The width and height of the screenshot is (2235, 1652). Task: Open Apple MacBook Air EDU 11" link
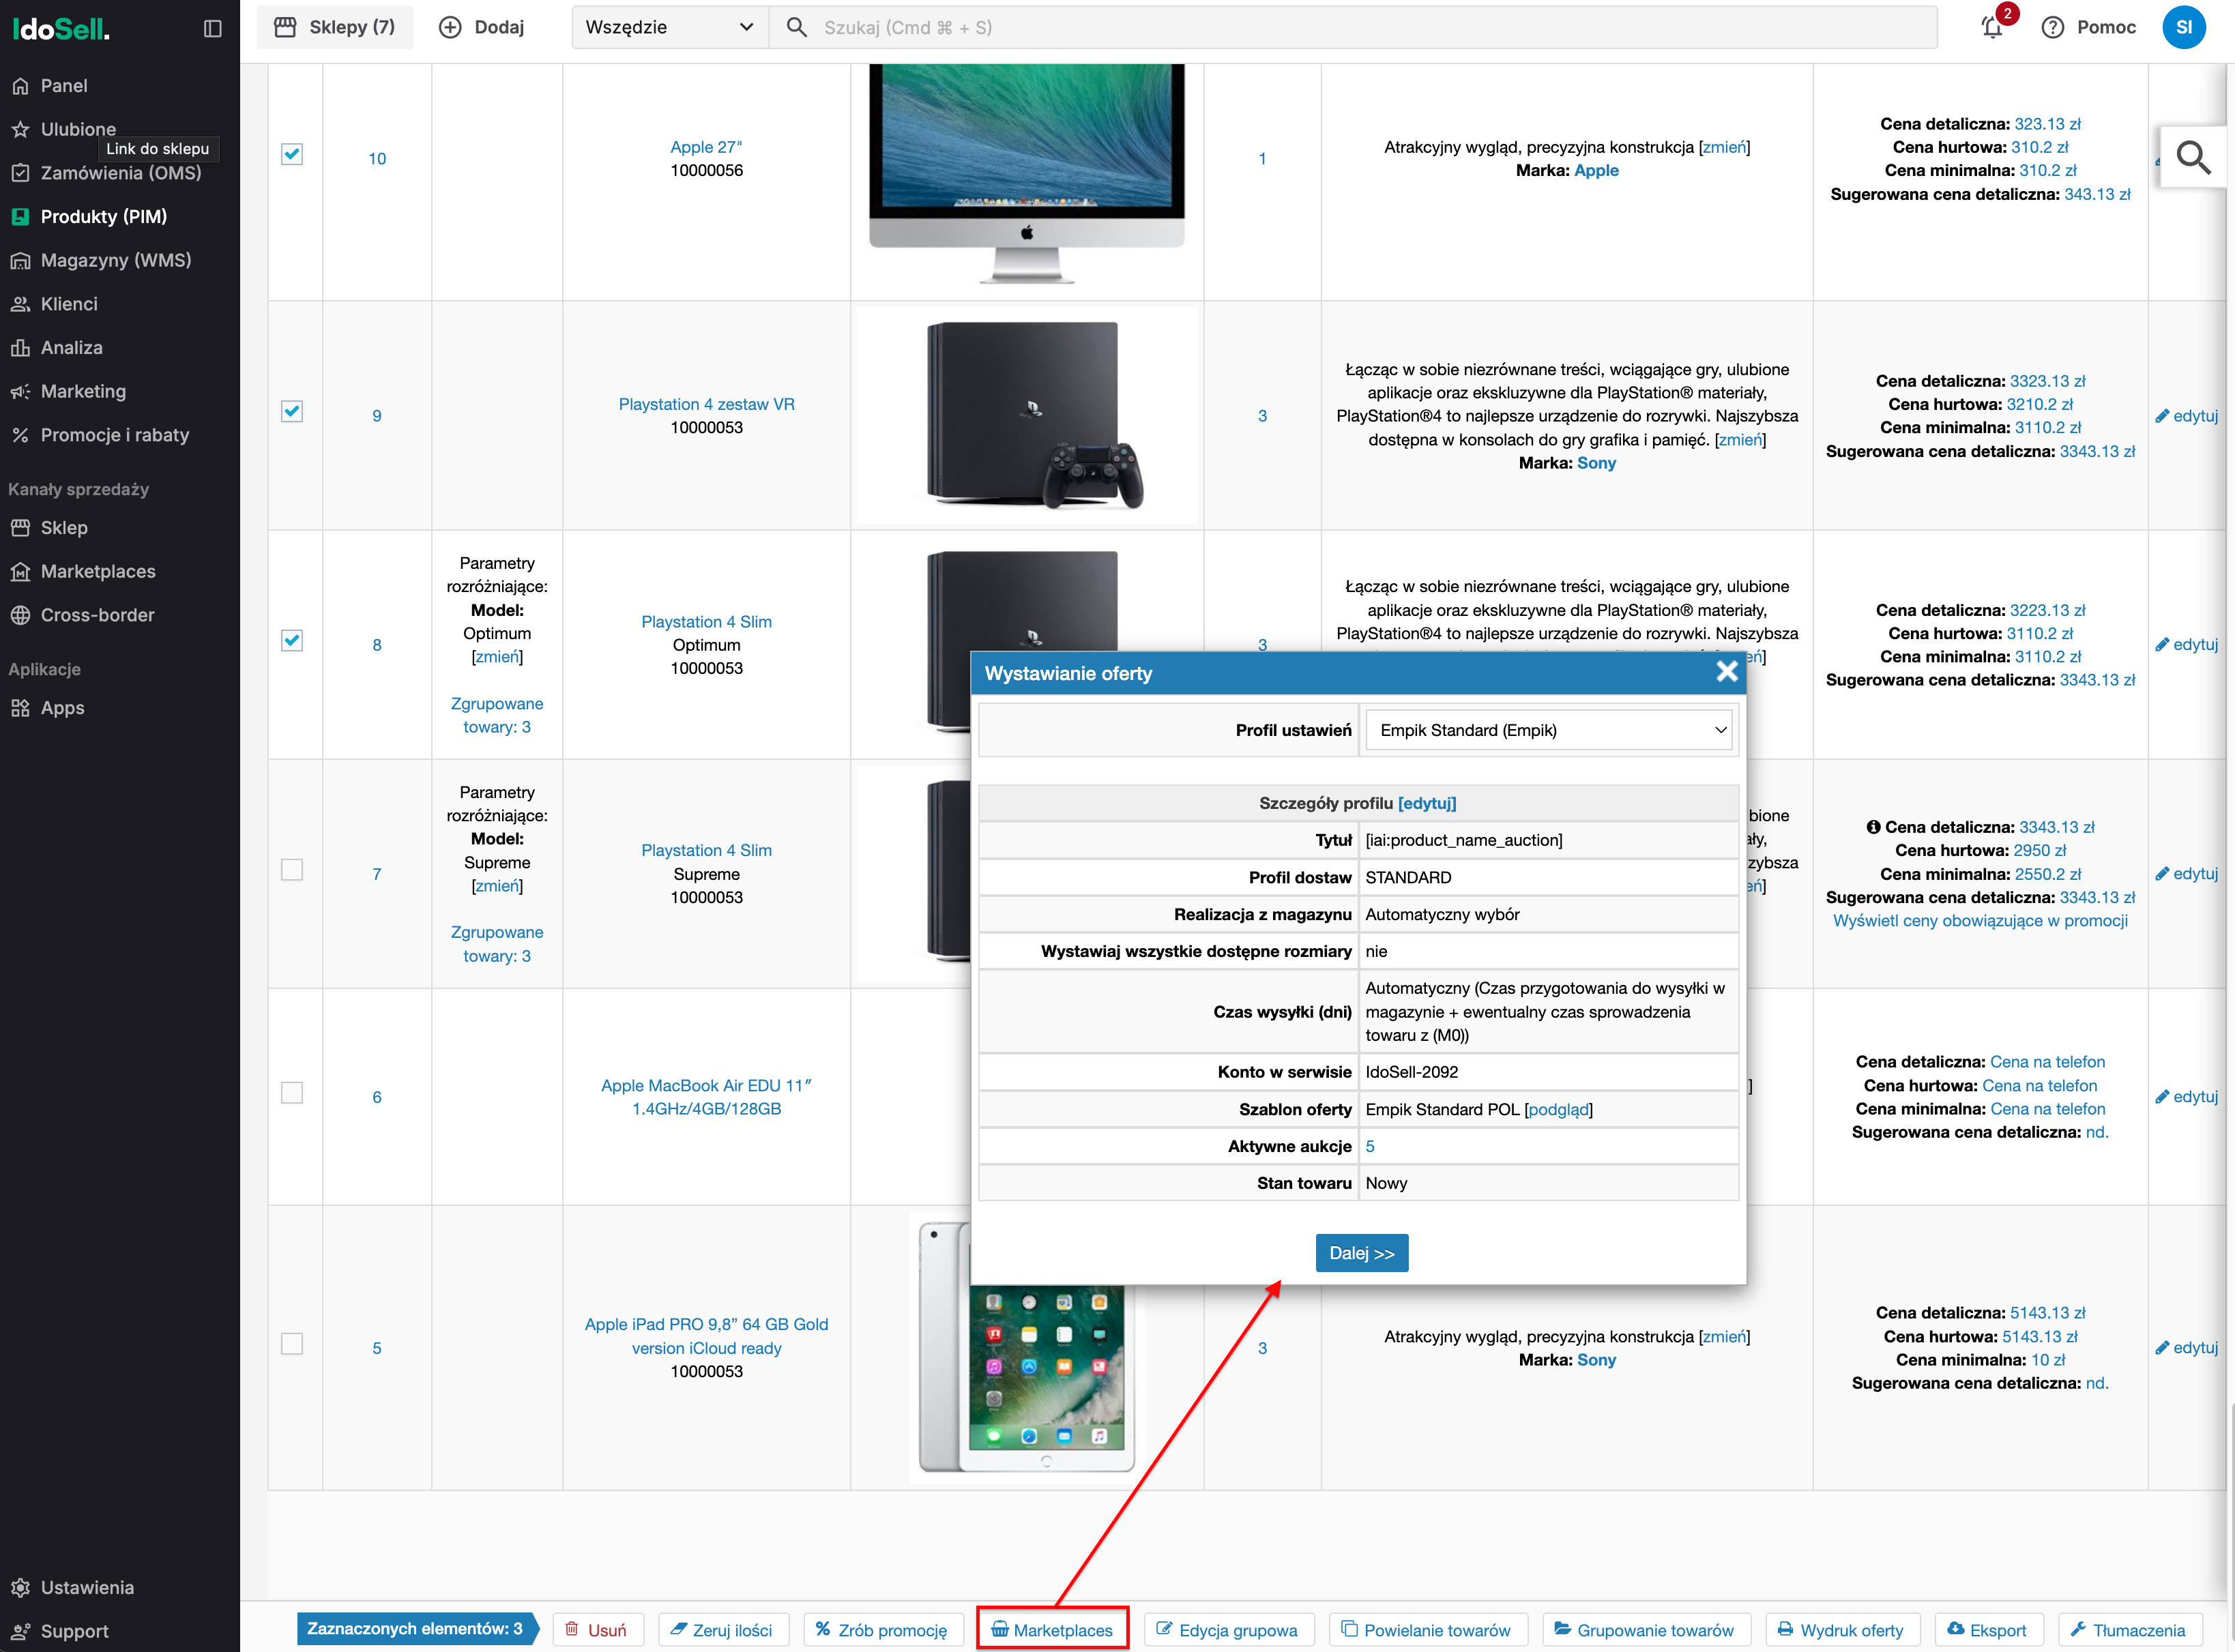coord(706,1097)
